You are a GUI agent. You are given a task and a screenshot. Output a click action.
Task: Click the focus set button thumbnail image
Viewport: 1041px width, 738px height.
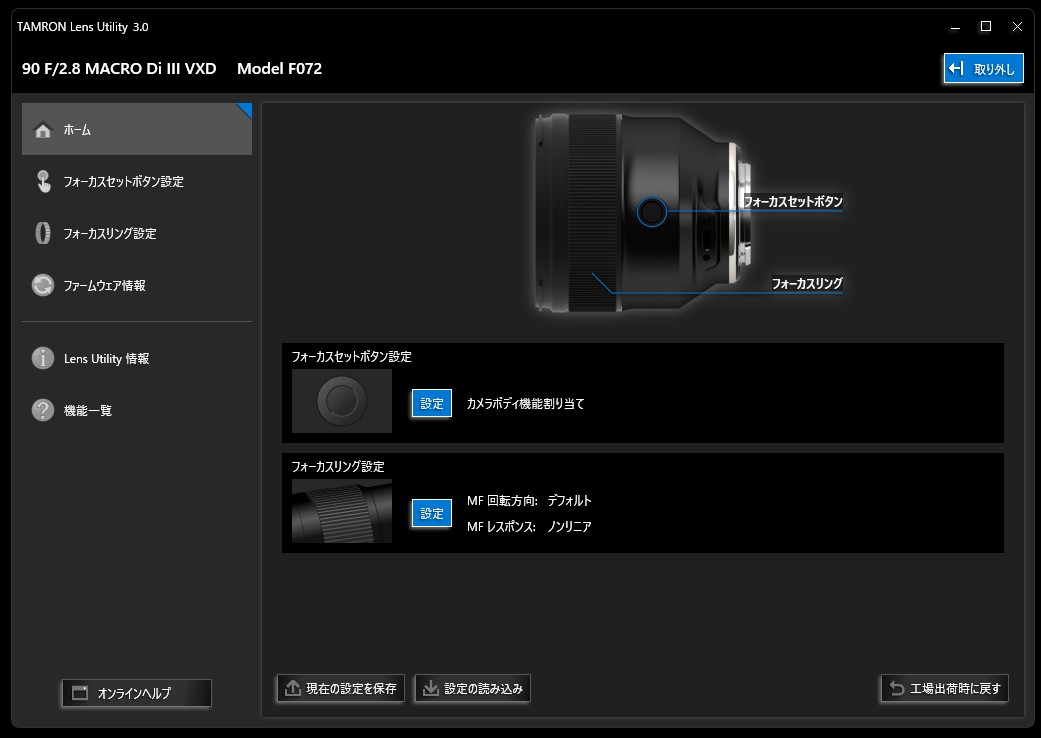[x=342, y=401]
